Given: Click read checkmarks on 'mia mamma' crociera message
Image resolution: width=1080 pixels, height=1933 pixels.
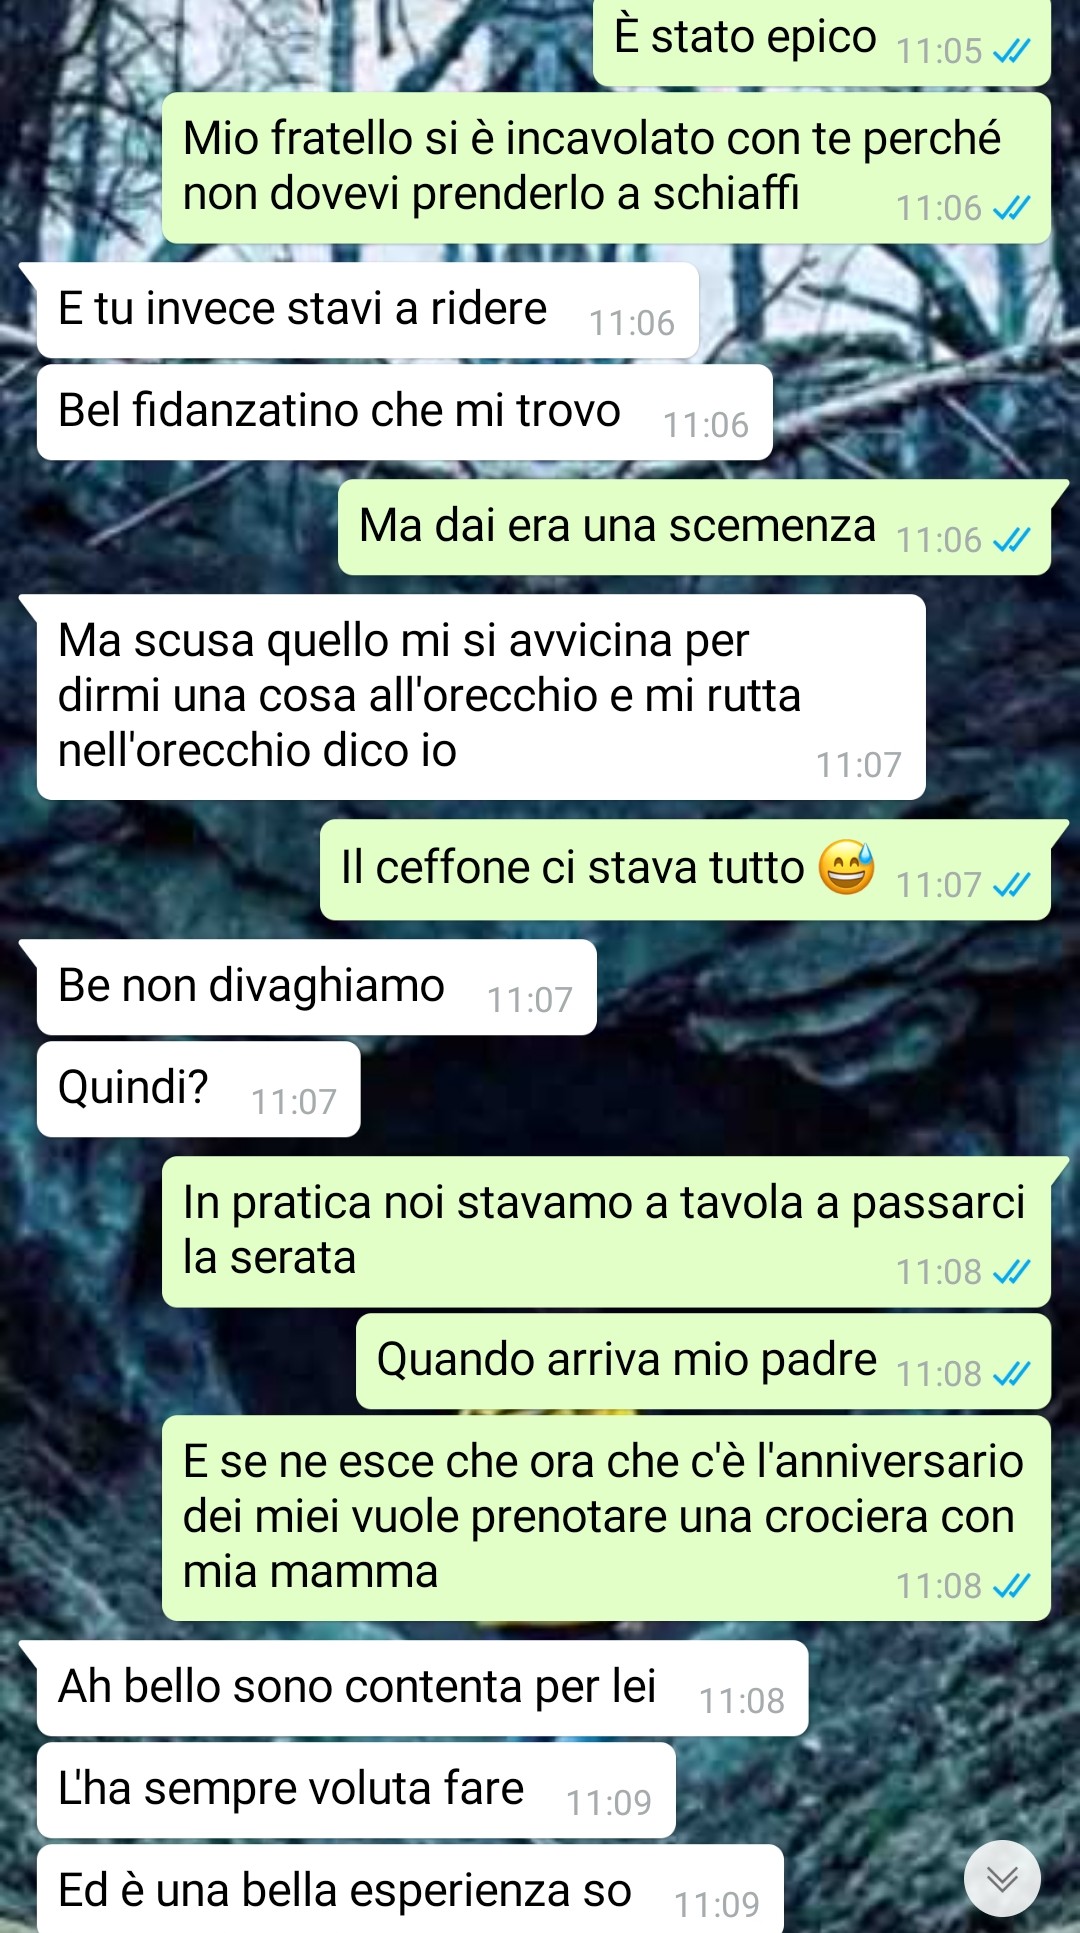Looking at the screenshot, I should click(1011, 1586).
